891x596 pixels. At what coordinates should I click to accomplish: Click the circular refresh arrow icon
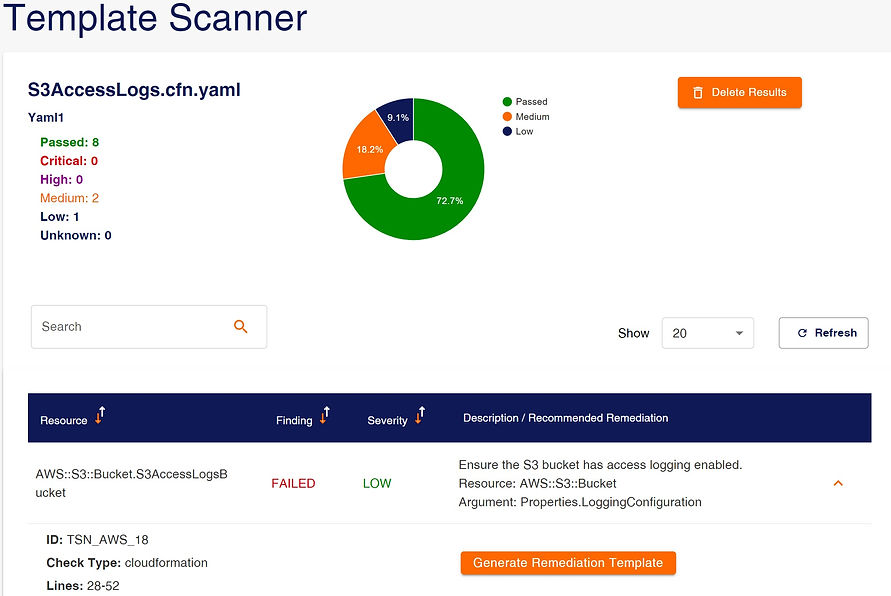point(802,333)
